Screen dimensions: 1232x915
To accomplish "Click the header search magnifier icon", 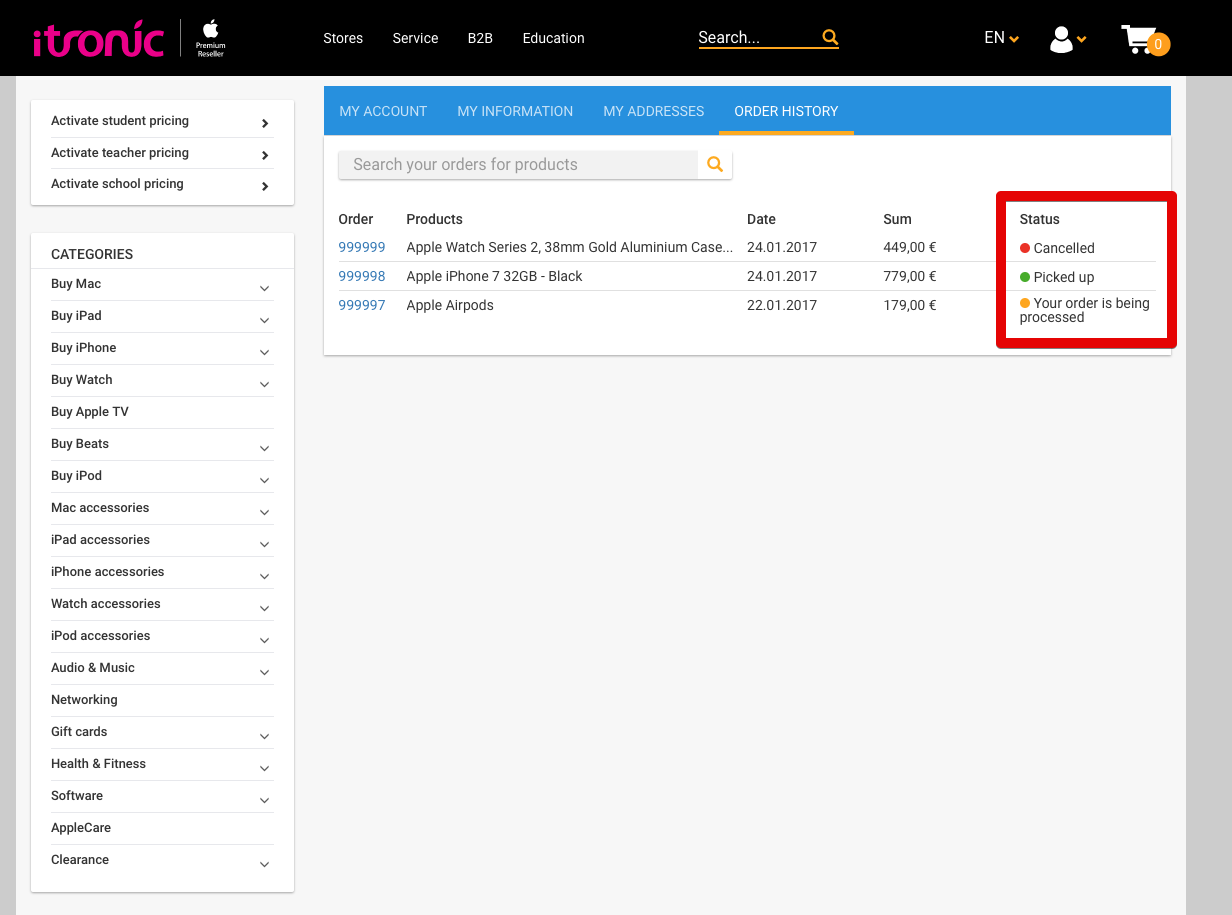I will tap(830, 37).
